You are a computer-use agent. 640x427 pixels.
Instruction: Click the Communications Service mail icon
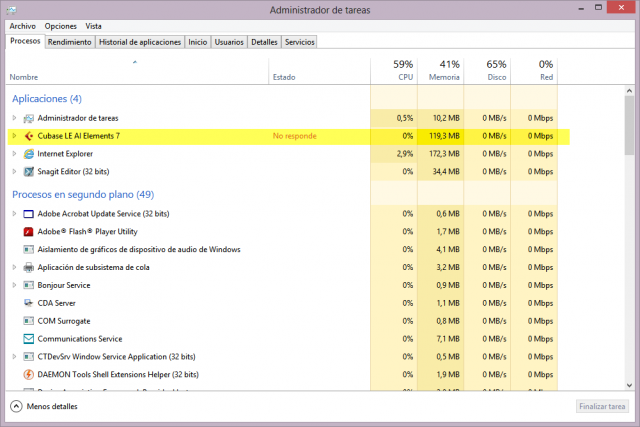[29, 339]
